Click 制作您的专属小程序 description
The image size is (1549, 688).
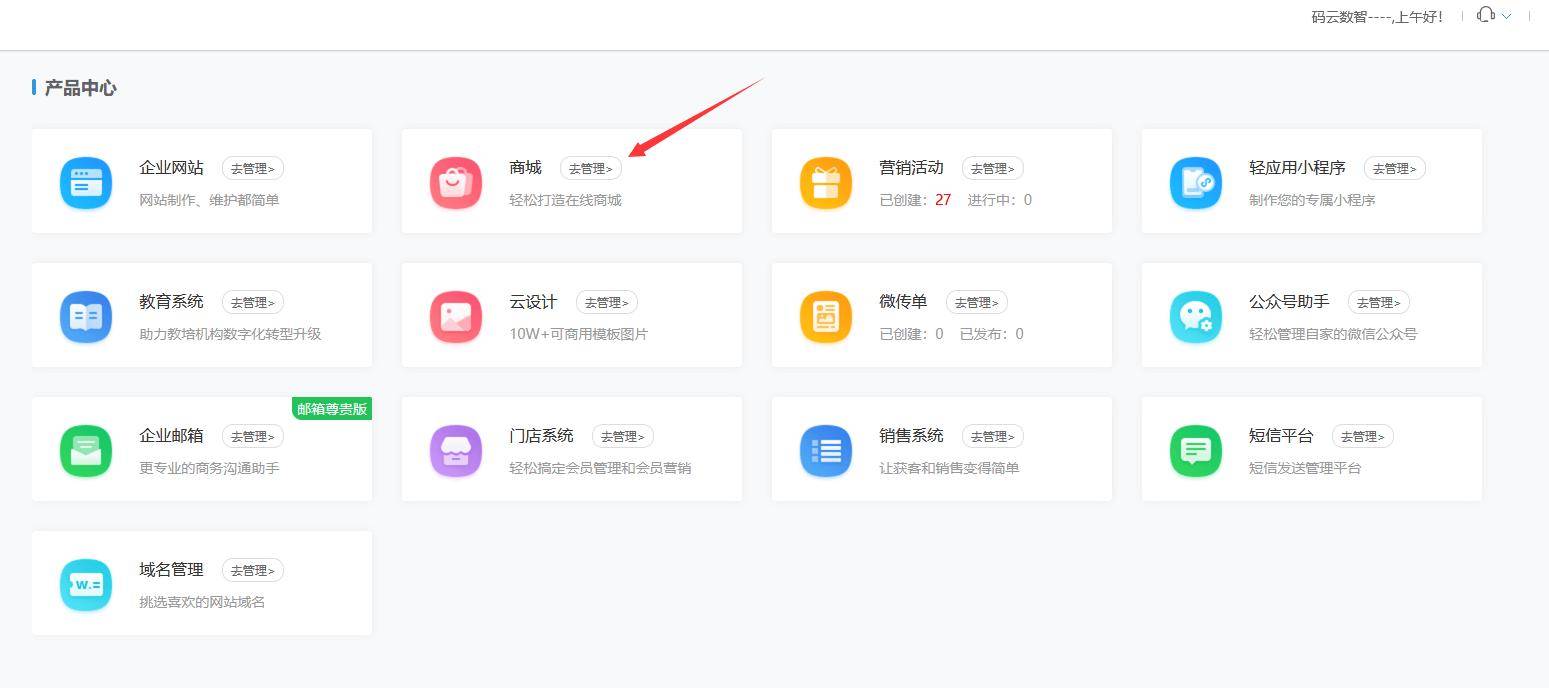(x=1312, y=200)
